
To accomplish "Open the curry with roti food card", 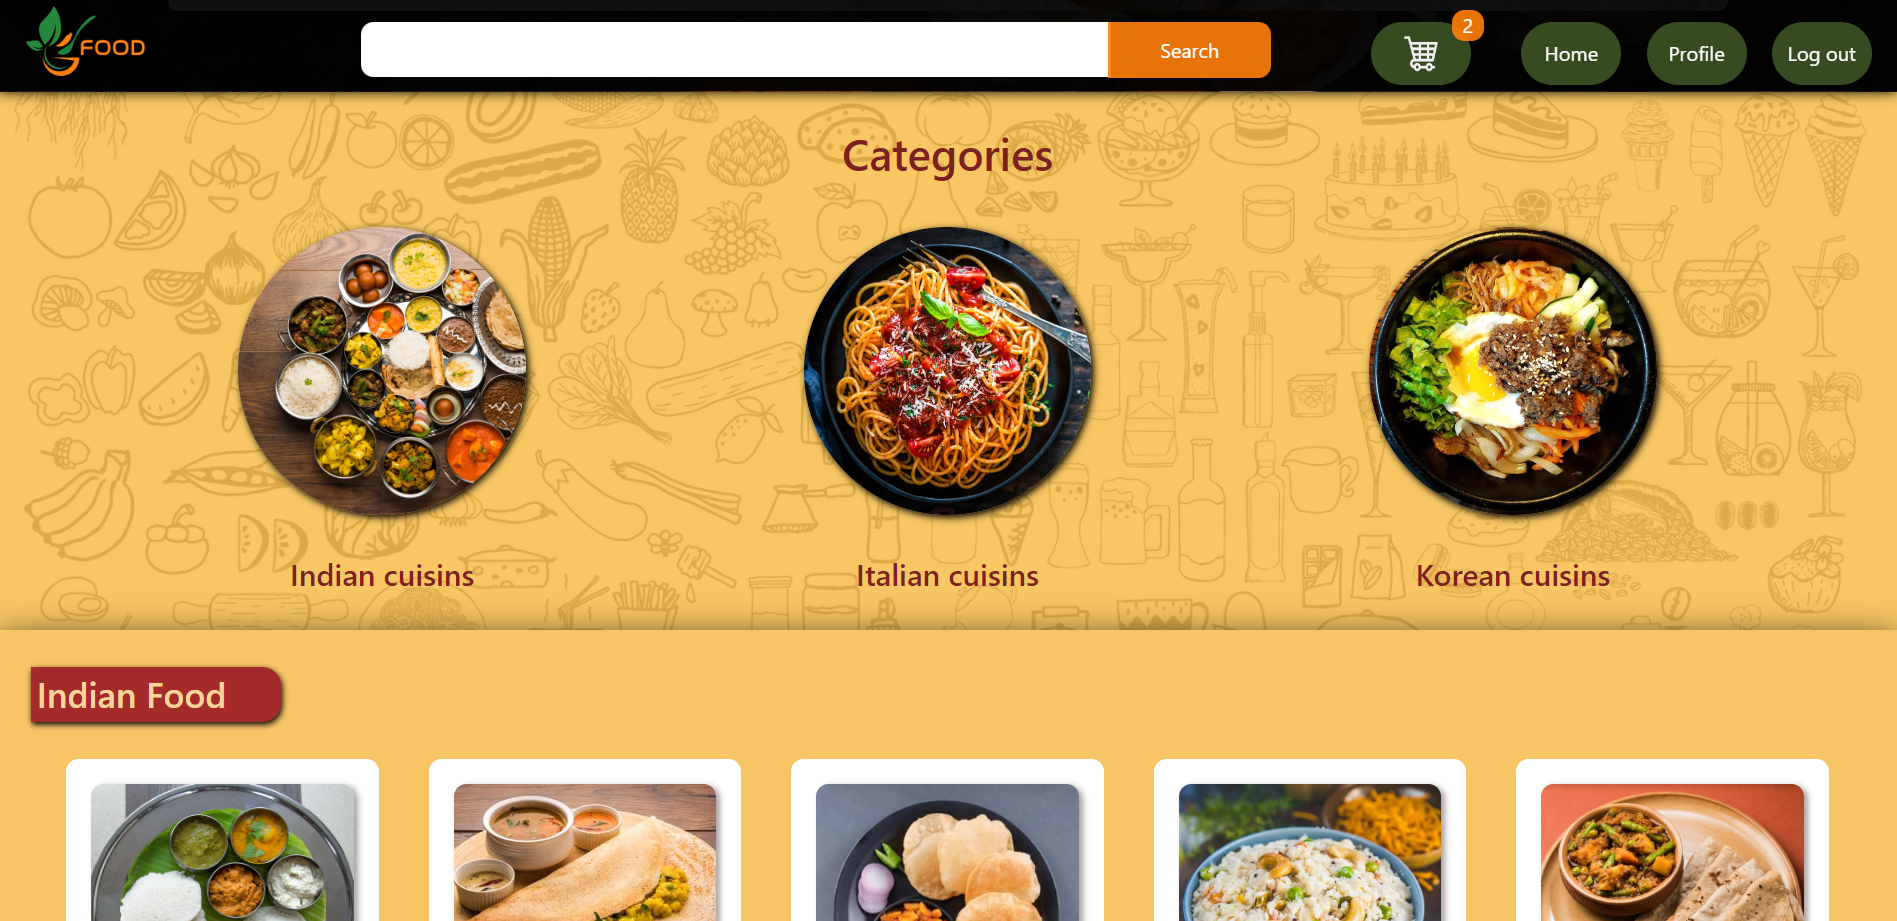I will [x=1672, y=840].
